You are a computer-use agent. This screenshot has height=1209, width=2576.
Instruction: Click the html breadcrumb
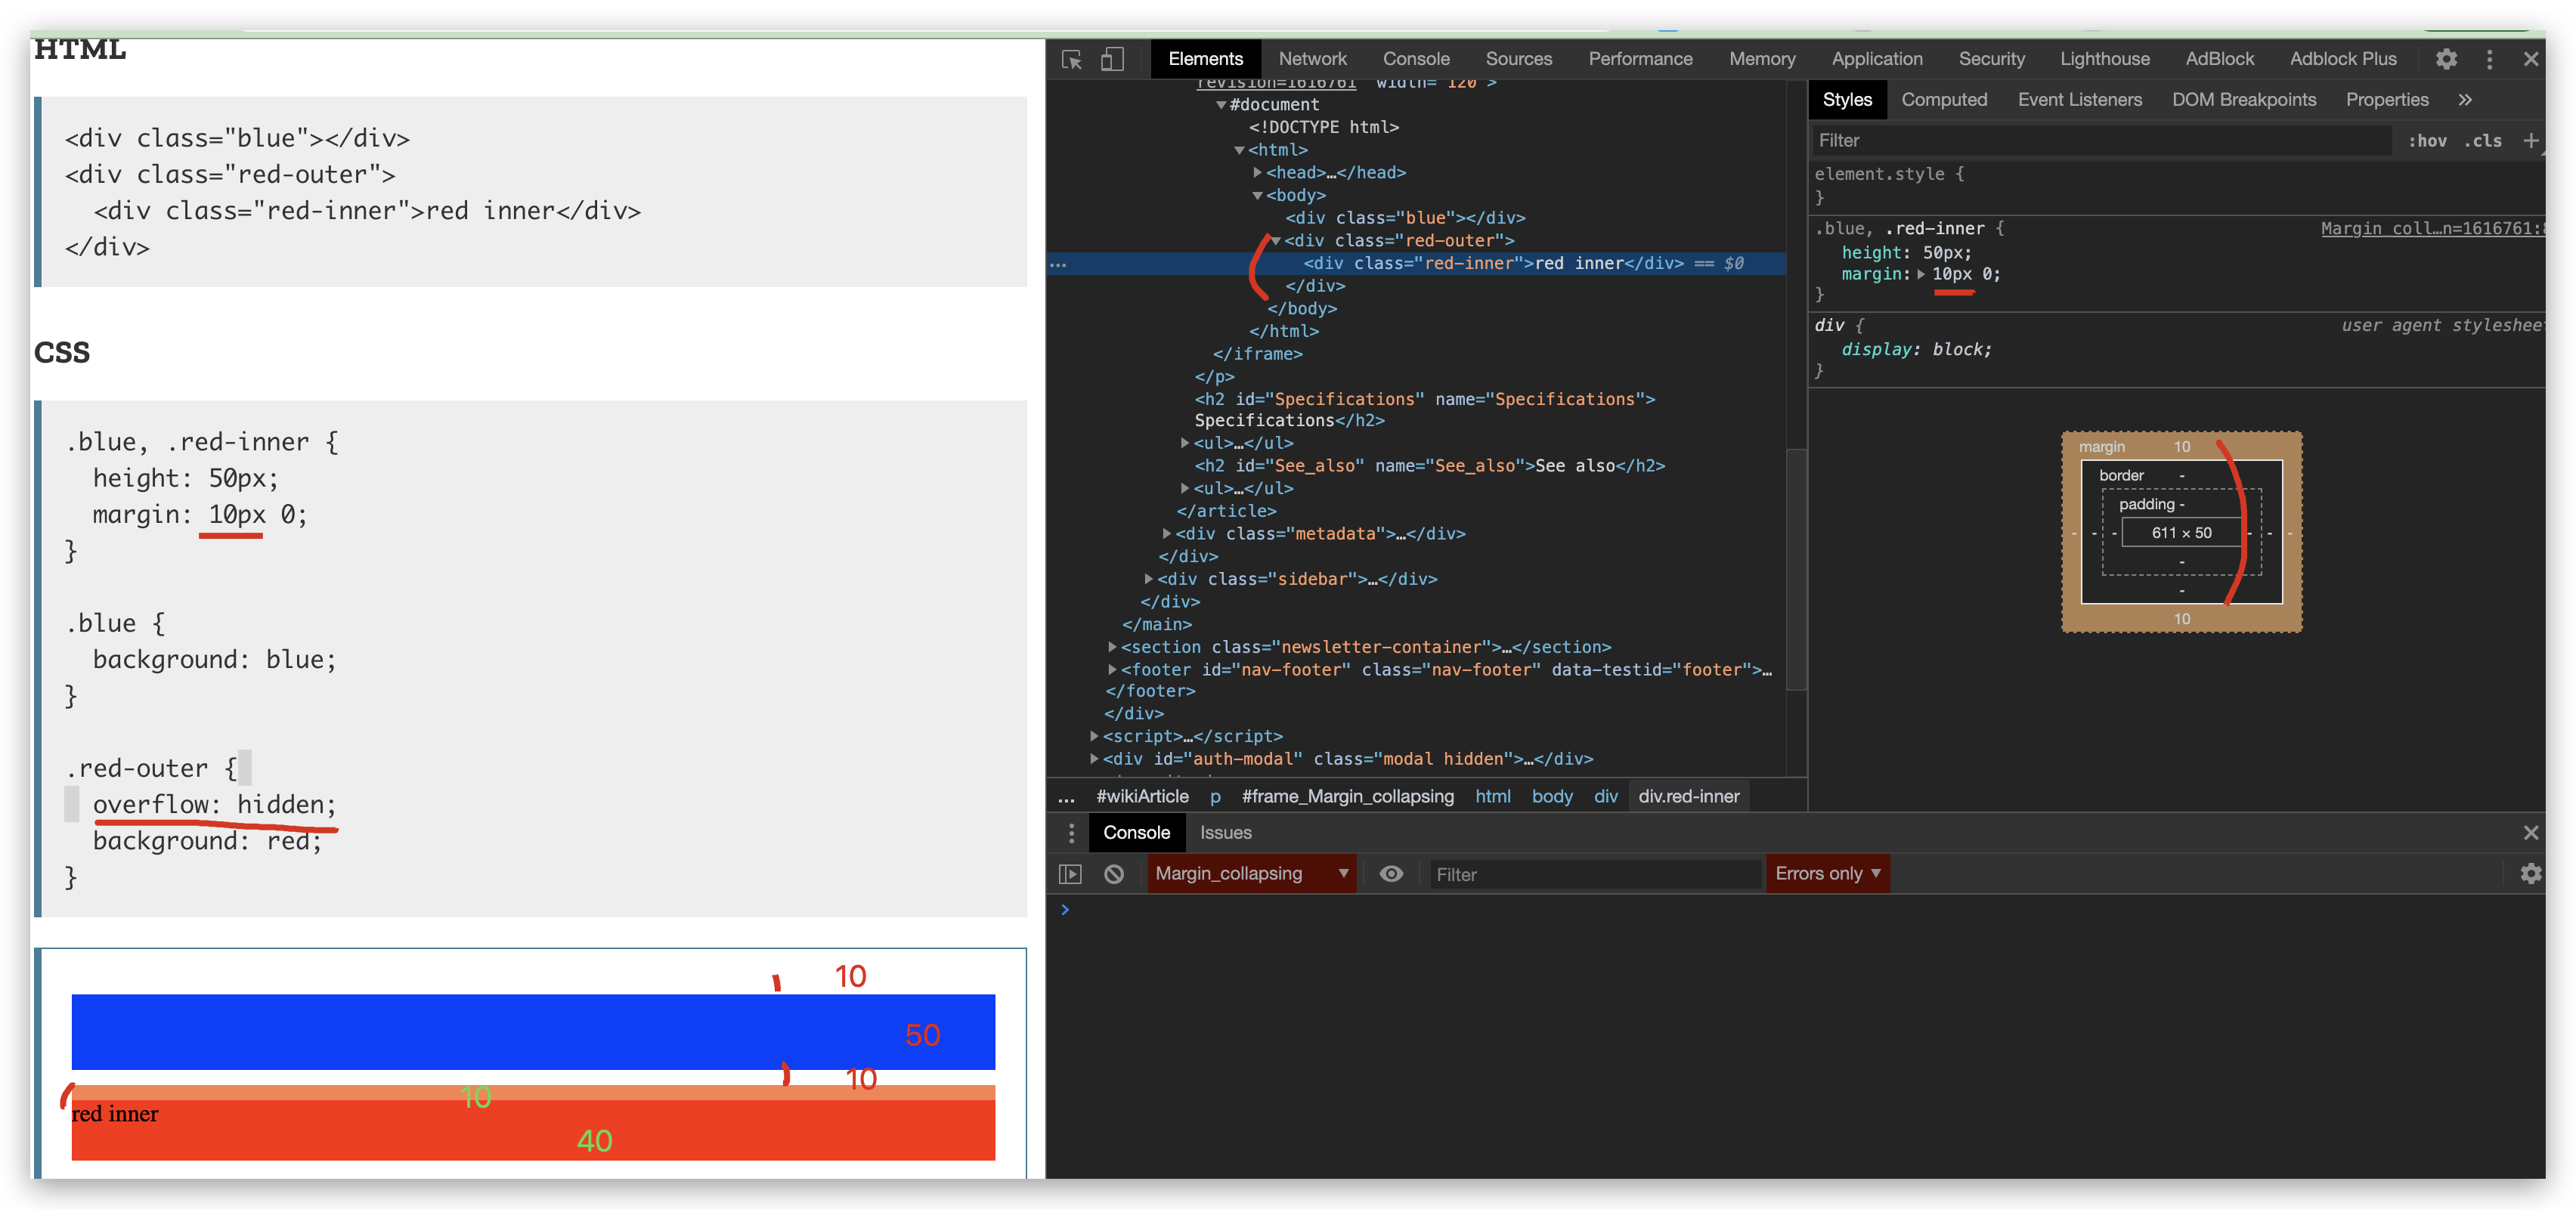click(1493, 797)
